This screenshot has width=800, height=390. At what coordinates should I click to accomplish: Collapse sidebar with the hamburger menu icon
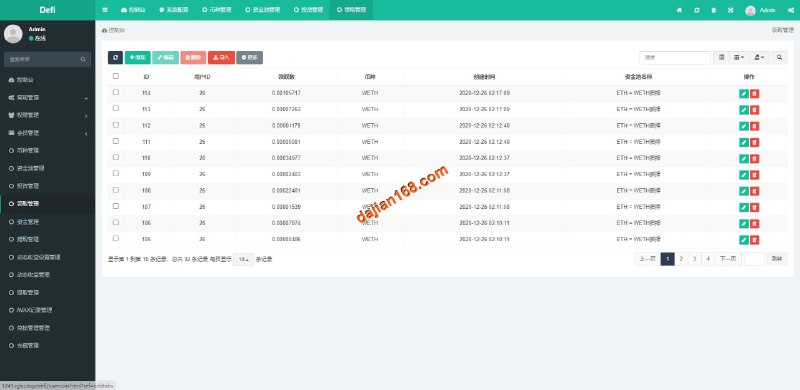coord(105,10)
